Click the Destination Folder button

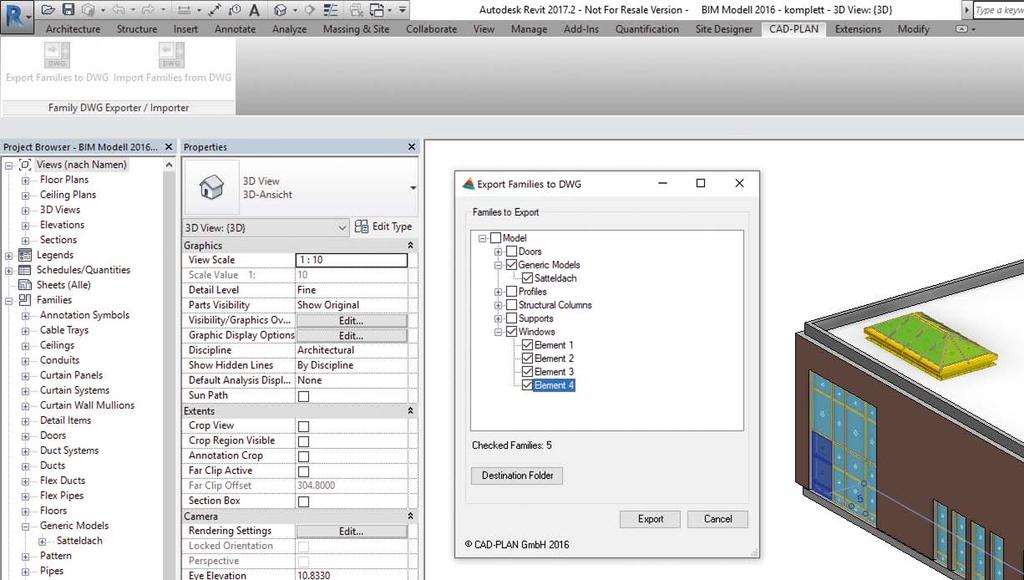coord(517,475)
